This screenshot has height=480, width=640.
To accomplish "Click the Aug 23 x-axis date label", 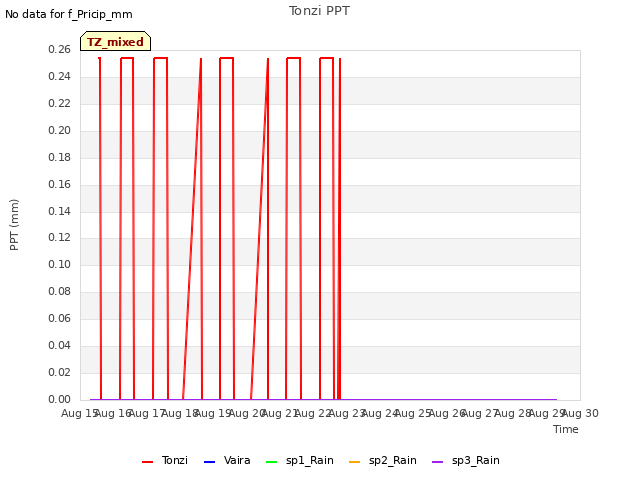I will pyautogui.click(x=347, y=413).
